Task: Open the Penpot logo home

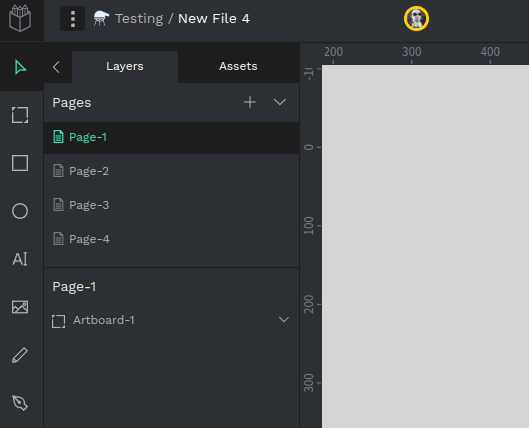Action: tap(20, 19)
